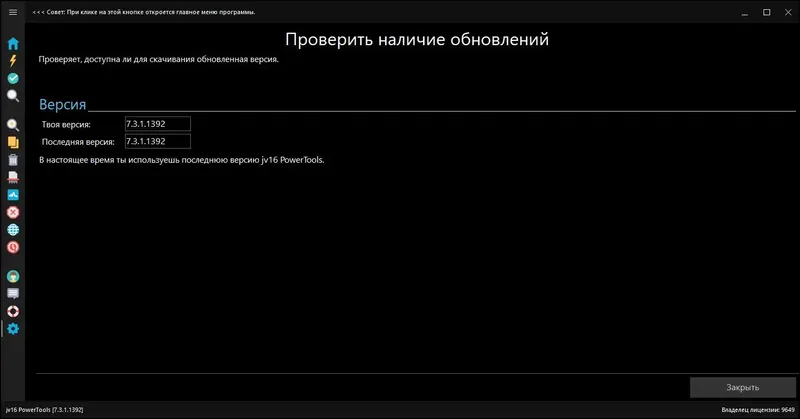Go to the Home icon in sidebar
The height and width of the screenshot is (419, 800).
pos(13,43)
